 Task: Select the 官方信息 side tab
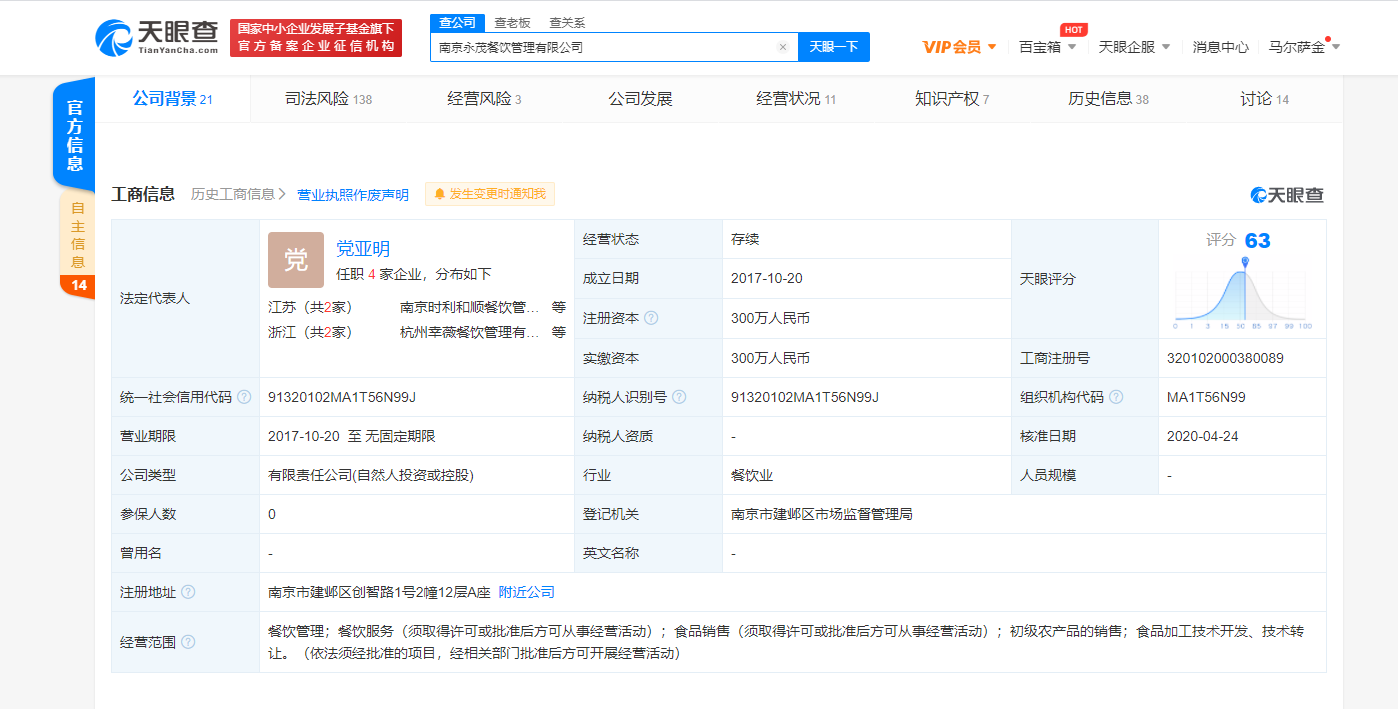pyautogui.click(x=74, y=135)
